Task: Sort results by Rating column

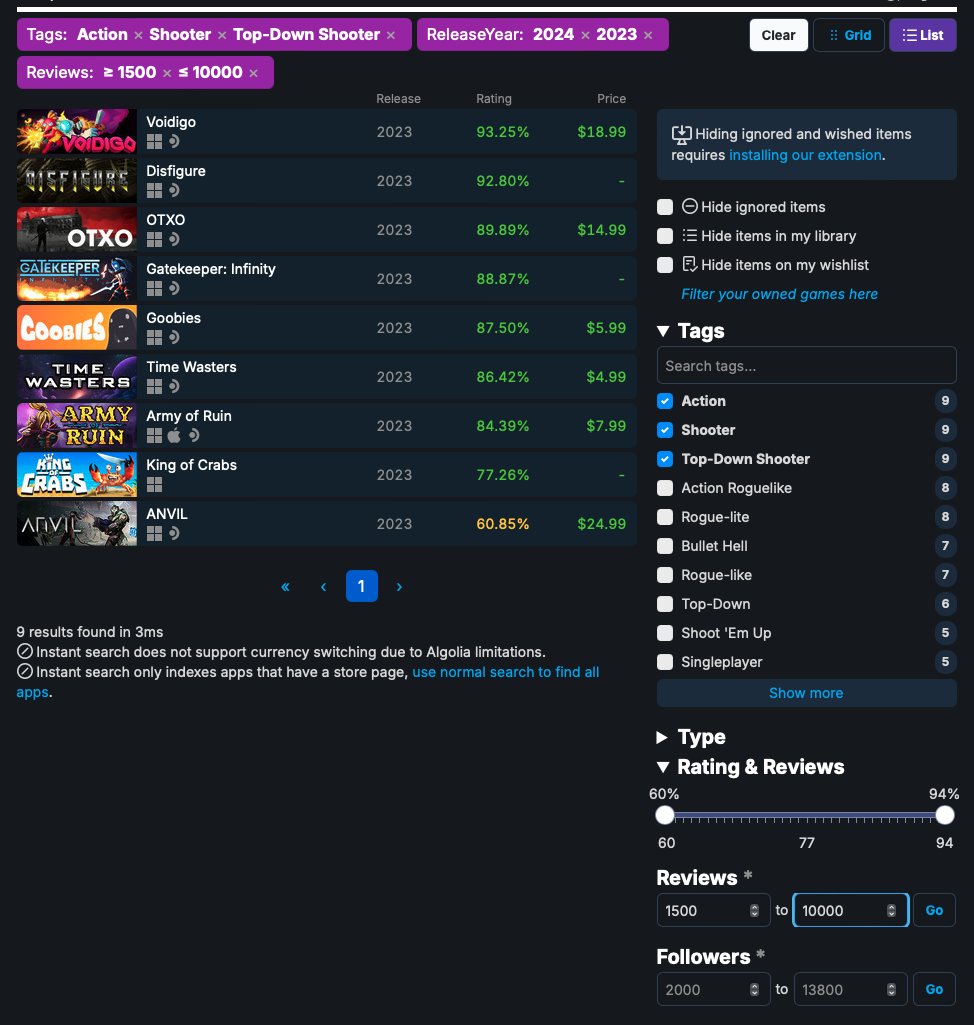Action: [494, 99]
